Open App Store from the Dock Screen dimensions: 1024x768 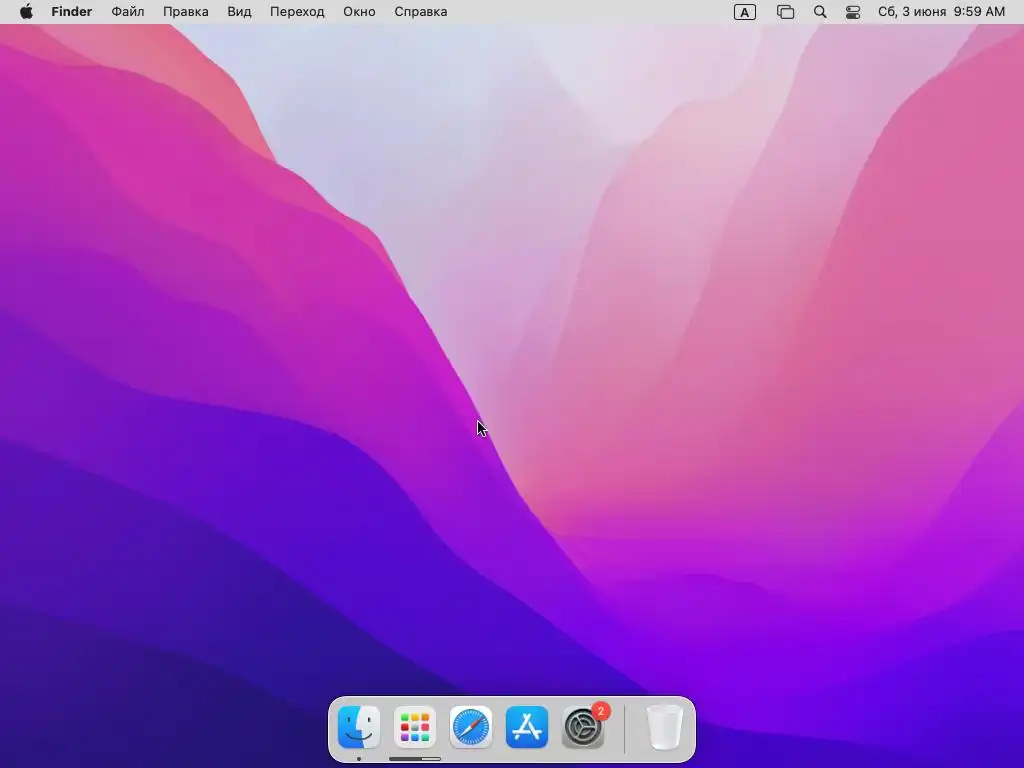pyautogui.click(x=527, y=727)
